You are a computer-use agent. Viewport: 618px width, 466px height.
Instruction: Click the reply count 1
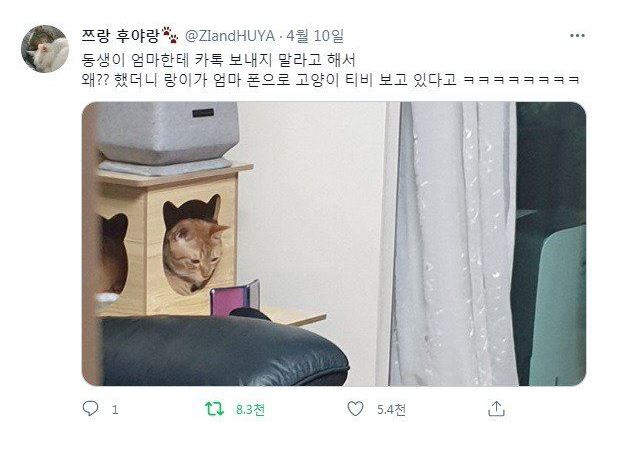[115, 410]
